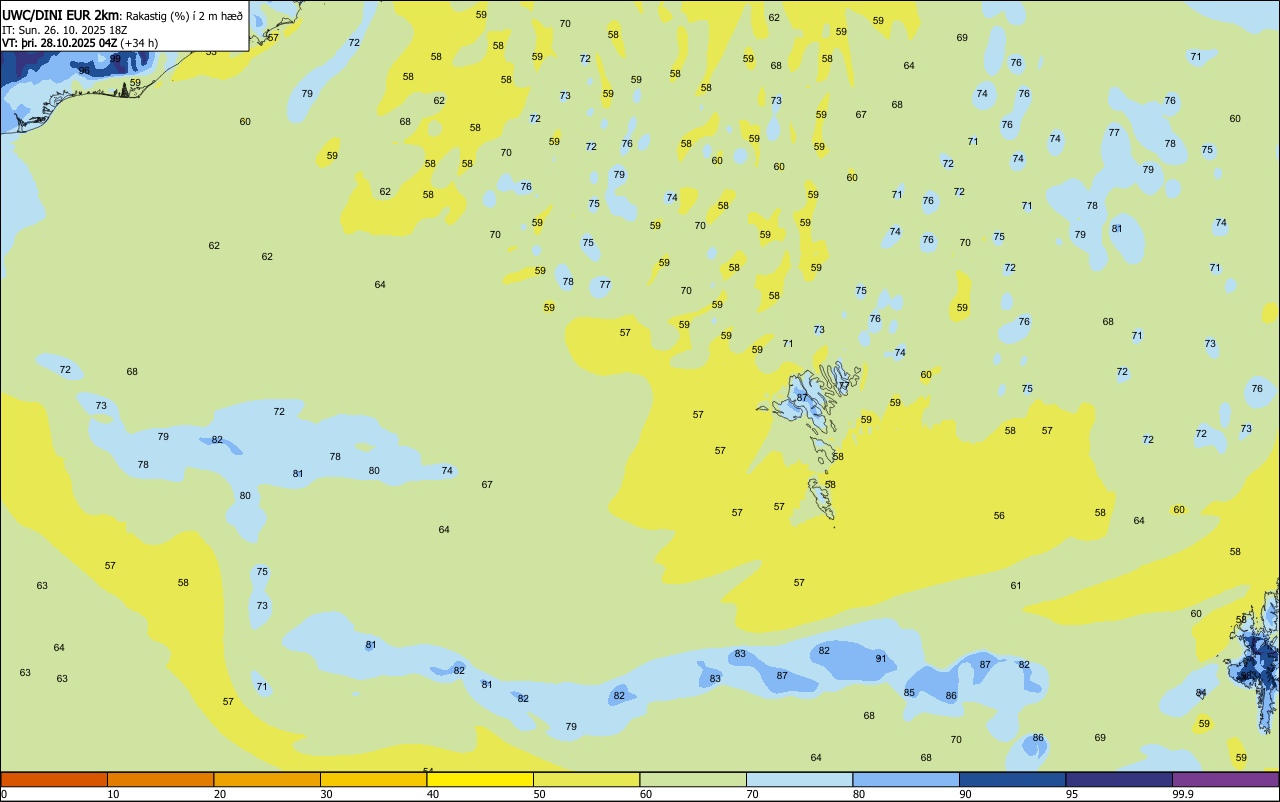
Task: Click the humidity value '99' near the title box
Action: tap(115, 59)
